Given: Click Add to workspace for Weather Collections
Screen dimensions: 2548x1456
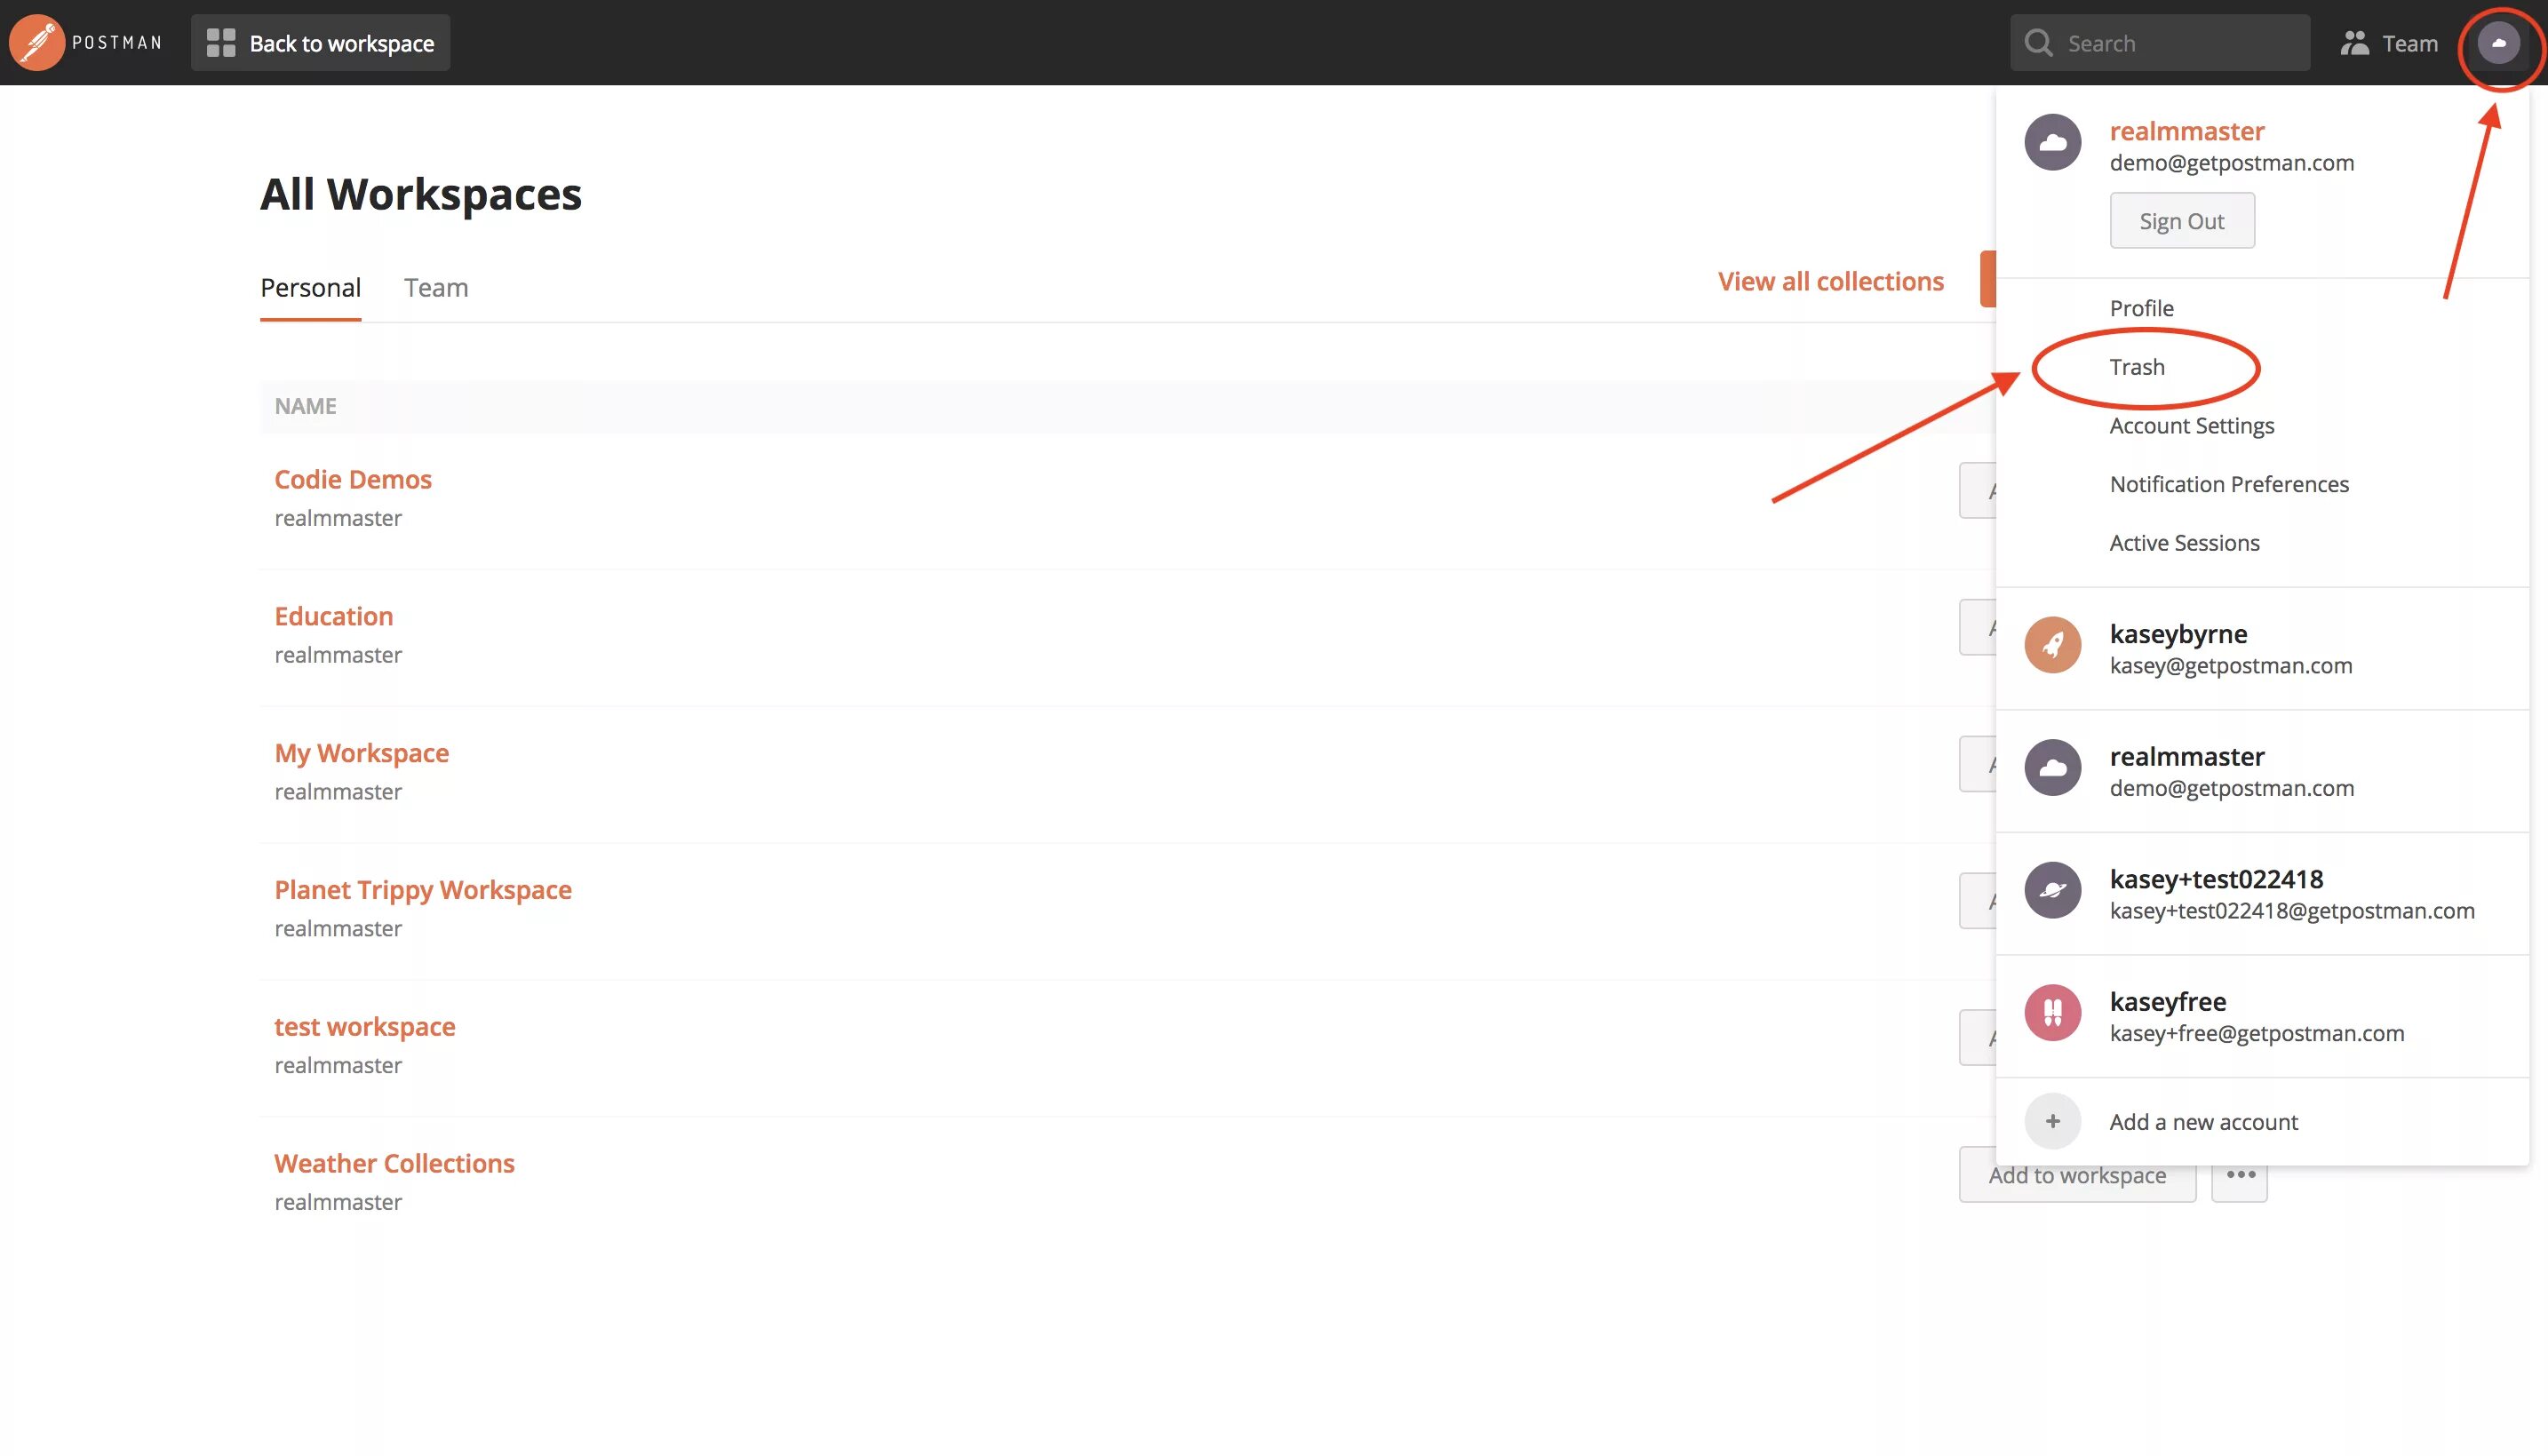Looking at the screenshot, I should (x=2077, y=1176).
